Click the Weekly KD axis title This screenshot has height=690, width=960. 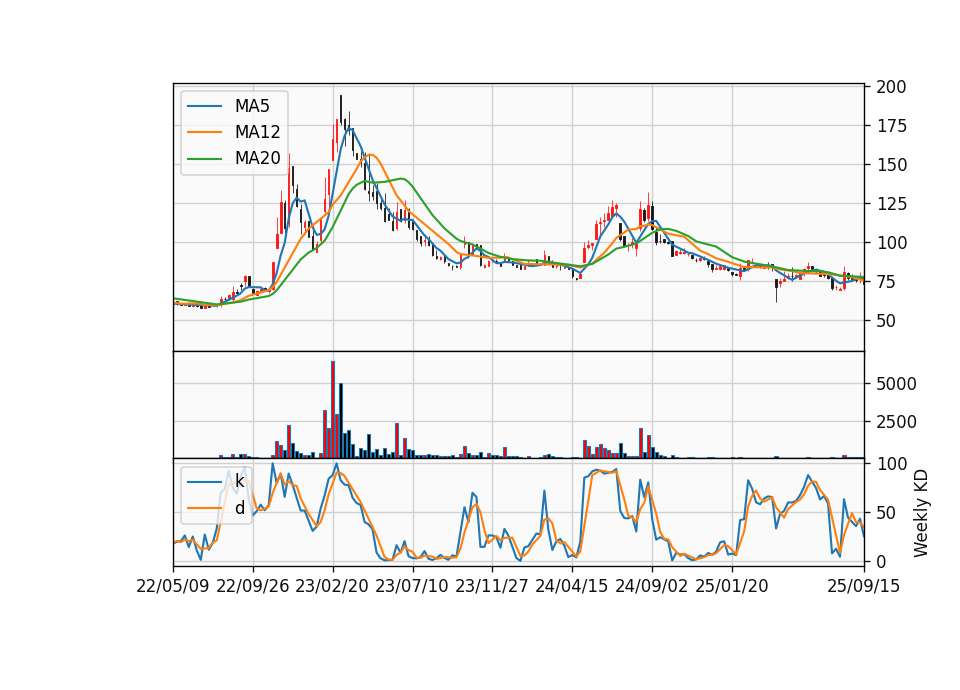pyautogui.click(x=921, y=513)
